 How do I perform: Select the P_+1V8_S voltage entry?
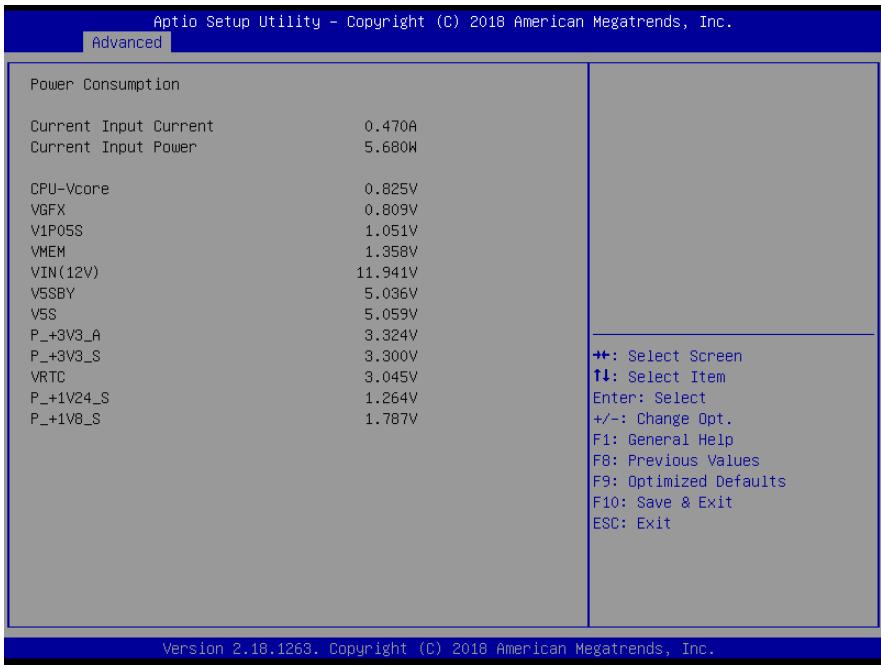[224, 419]
